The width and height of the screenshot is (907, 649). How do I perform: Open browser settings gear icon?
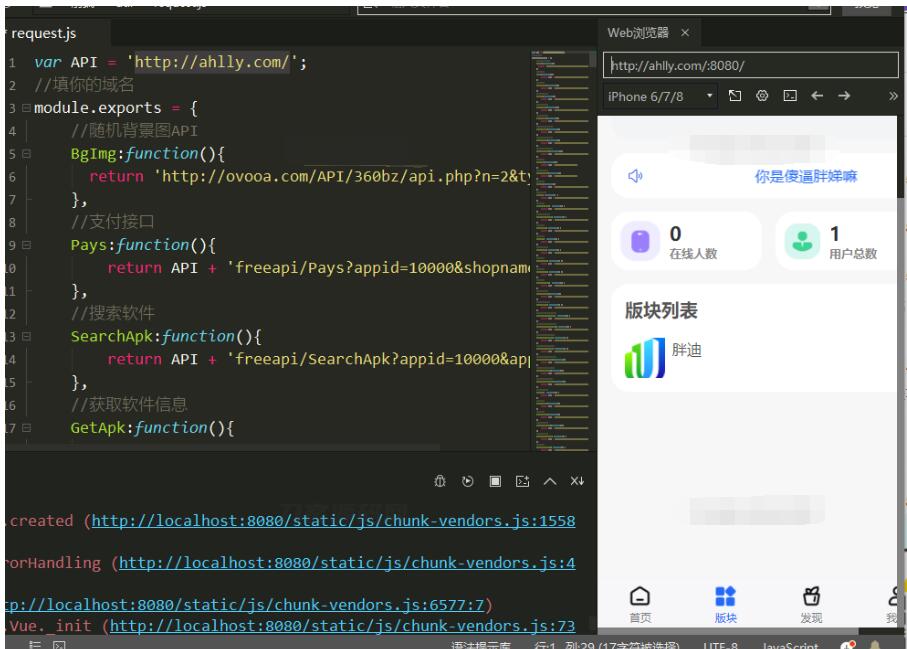[x=762, y=96]
